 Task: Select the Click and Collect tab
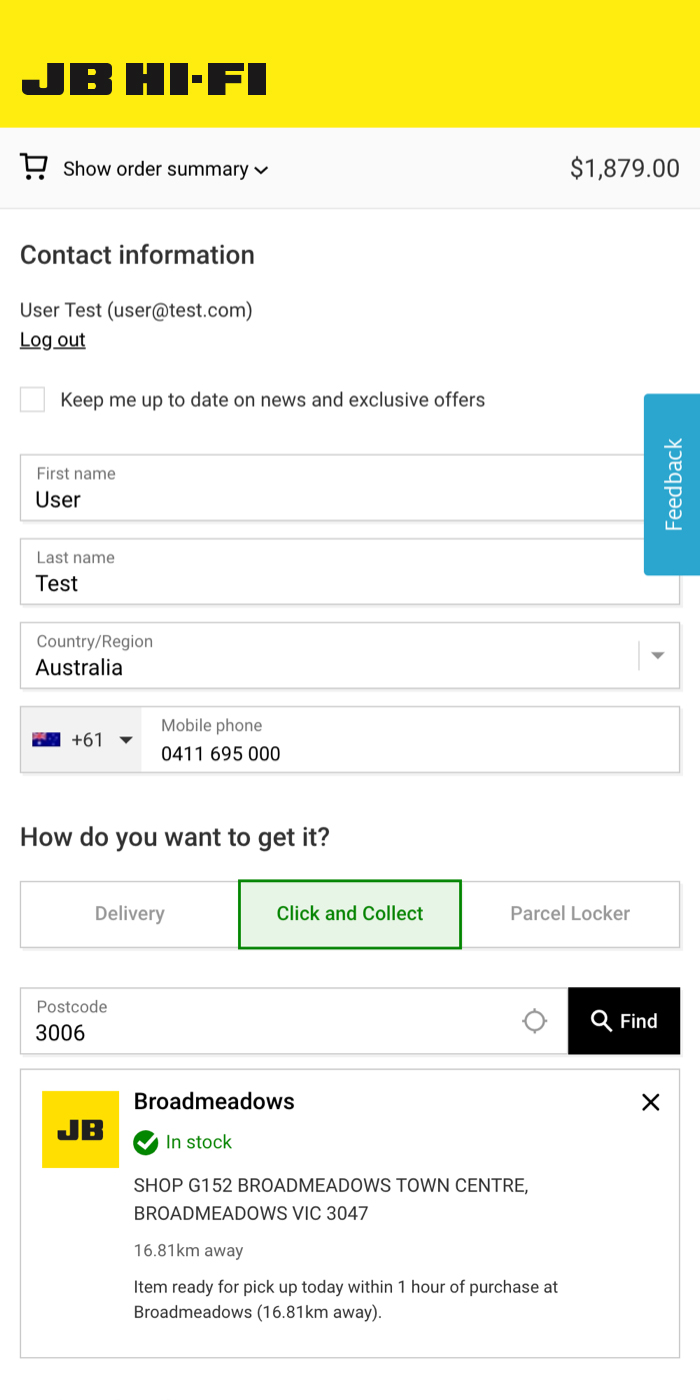tap(350, 914)
